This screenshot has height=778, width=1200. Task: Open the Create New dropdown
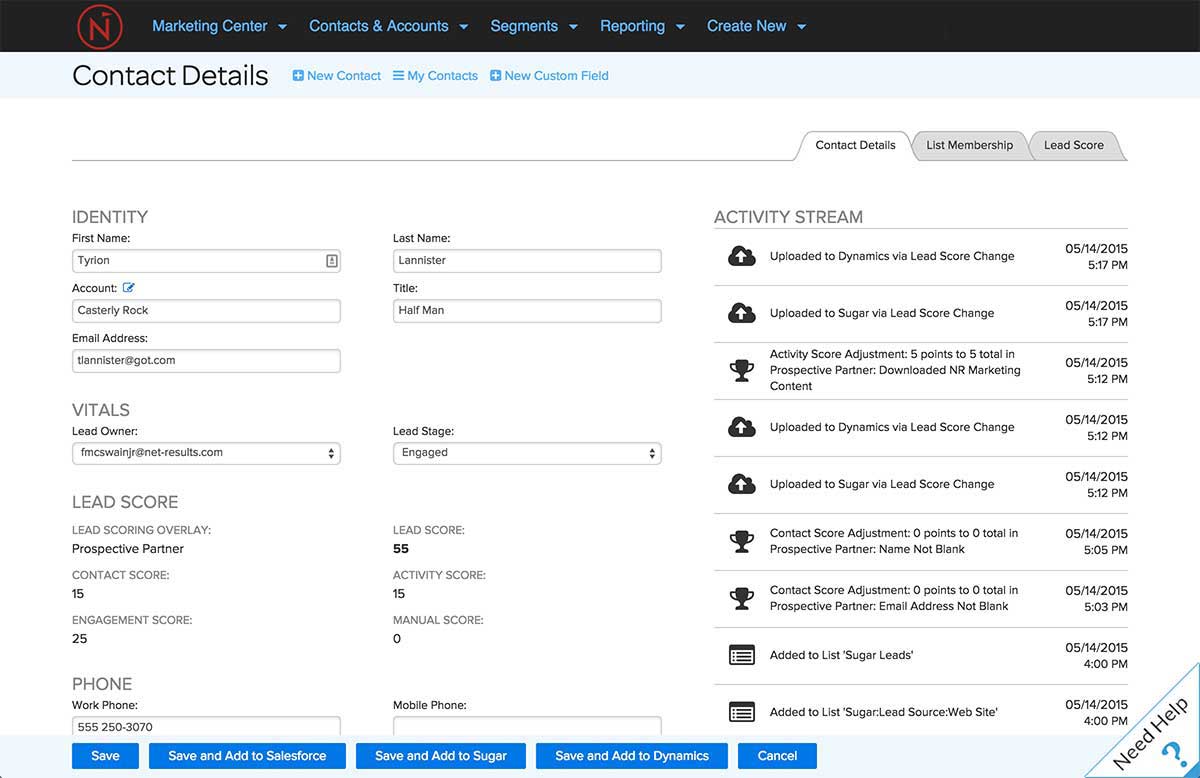pos(756,26)
